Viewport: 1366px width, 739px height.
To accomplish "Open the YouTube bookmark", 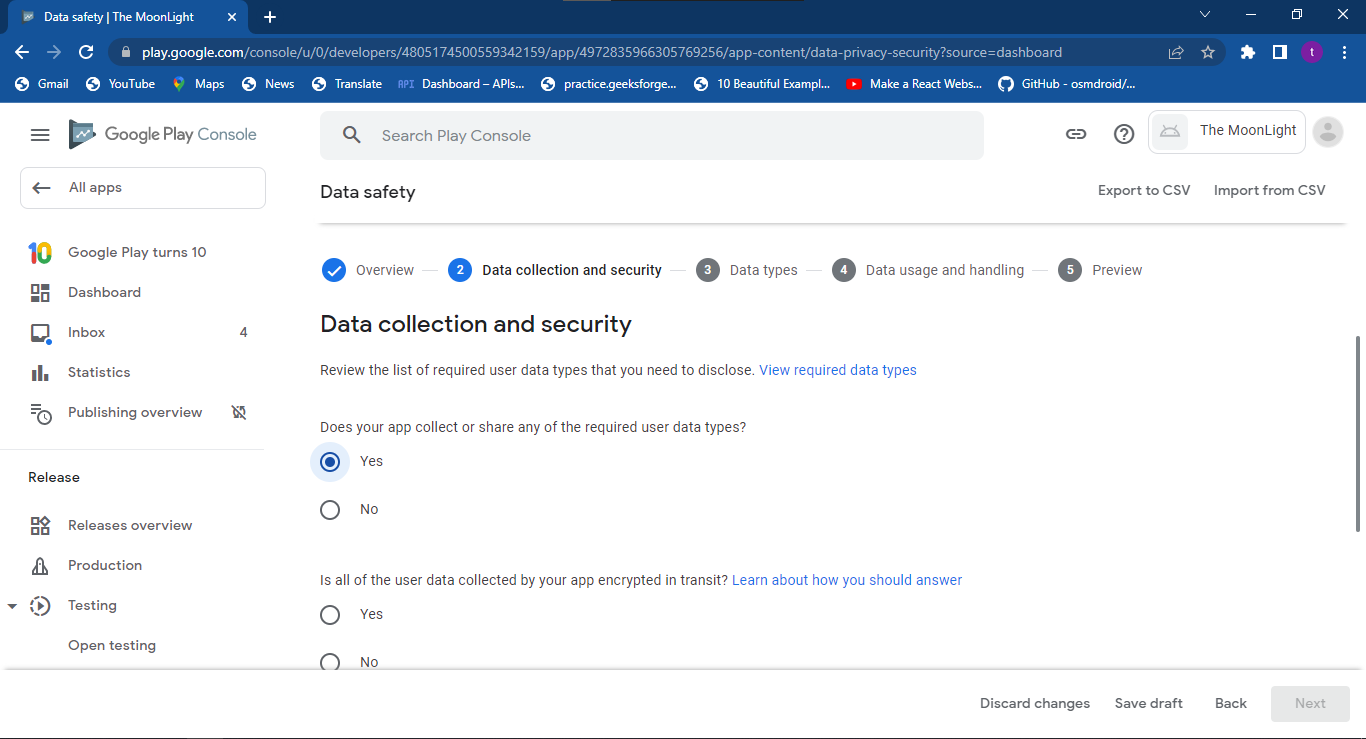I will point(120,84).
